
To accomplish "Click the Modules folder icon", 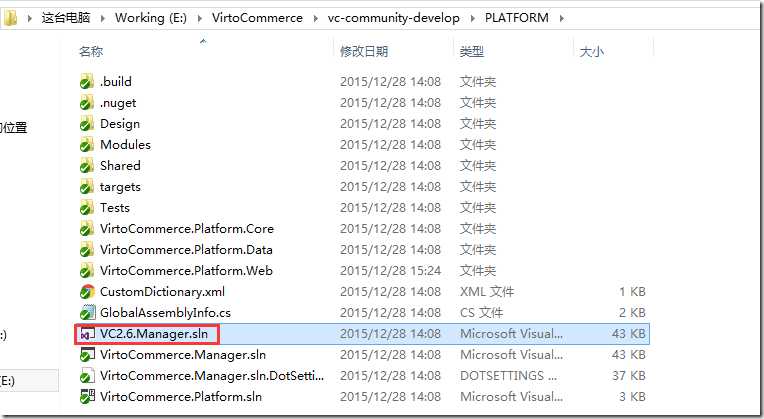I will pyautogui.click(x=87, y=145).
